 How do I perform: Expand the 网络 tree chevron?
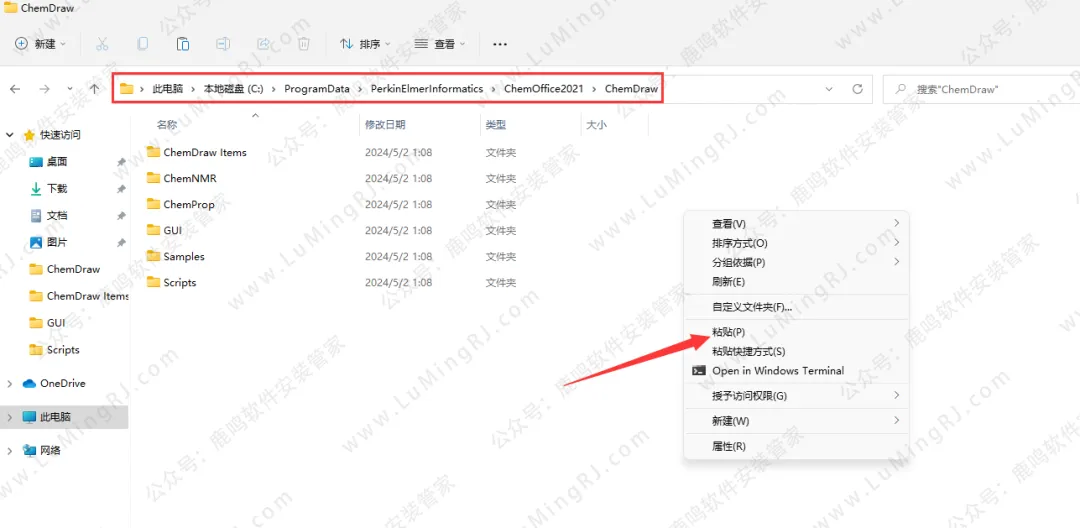10,451
